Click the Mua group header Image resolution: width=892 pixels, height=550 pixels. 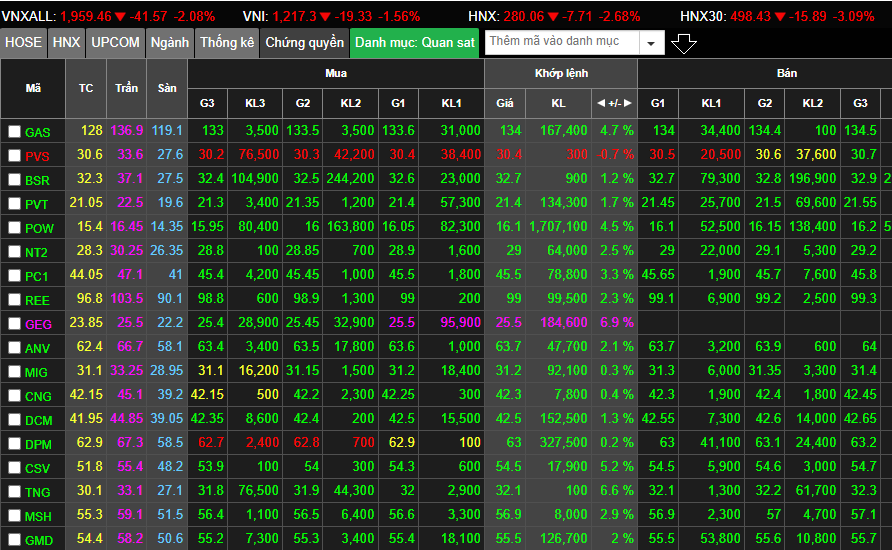336,73
